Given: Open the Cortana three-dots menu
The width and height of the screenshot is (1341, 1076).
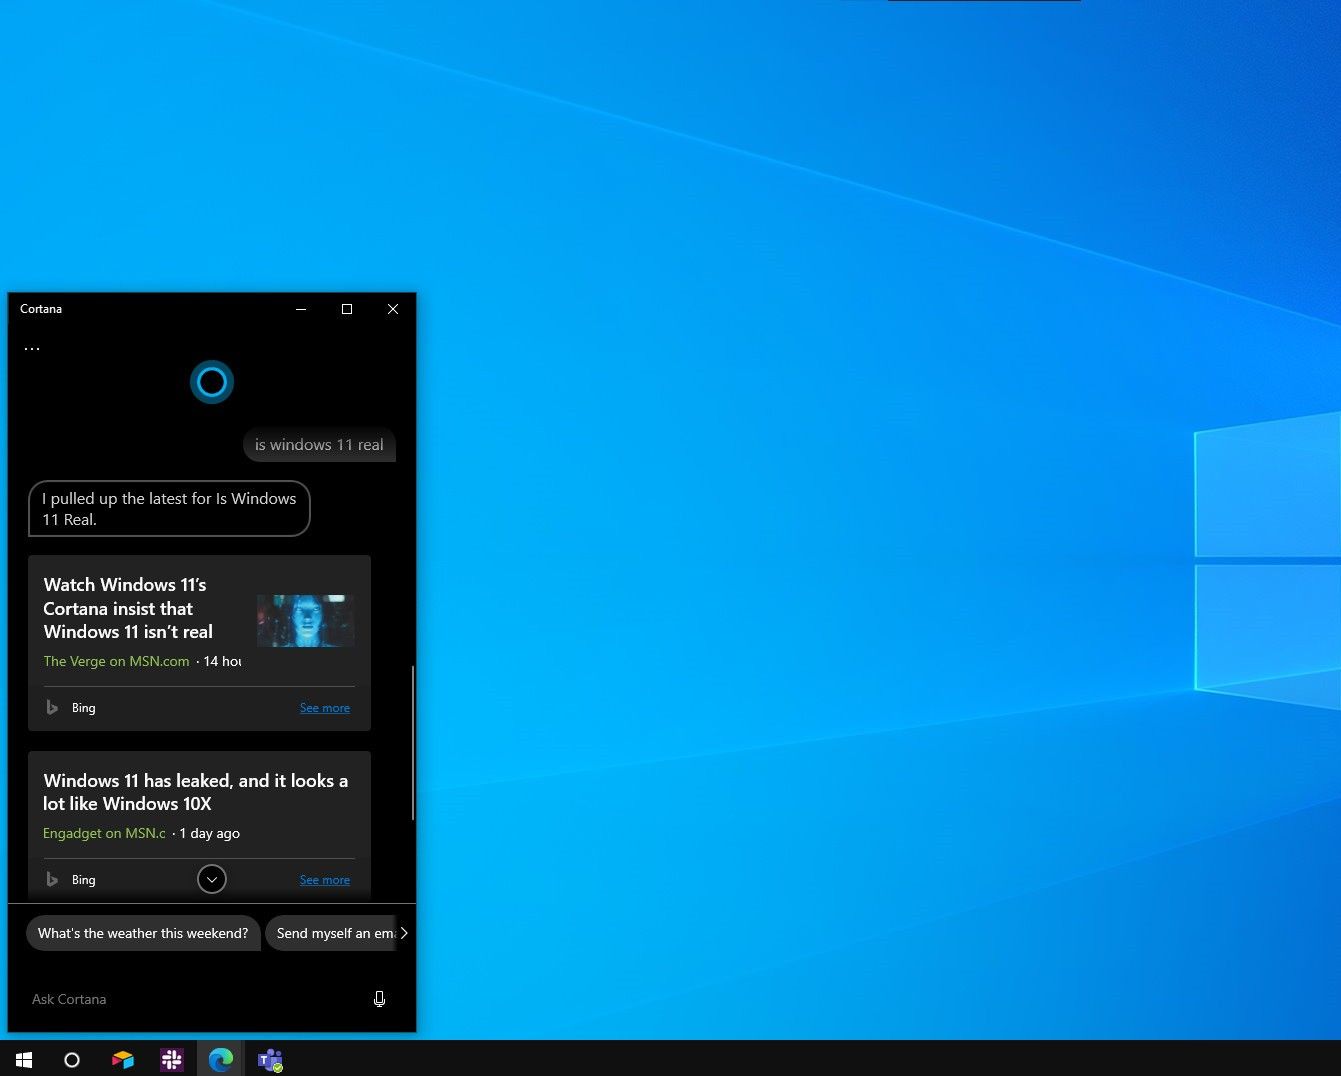Looking at the screenshot, I should click(x=32, y=349).
